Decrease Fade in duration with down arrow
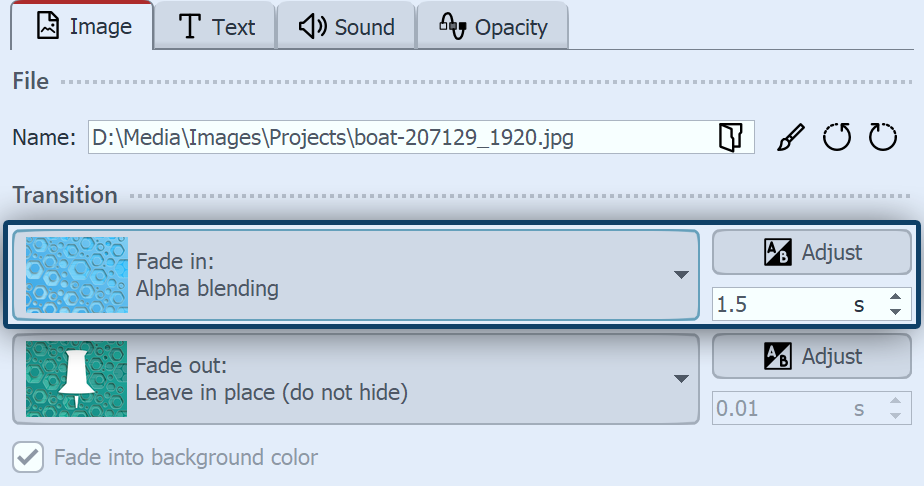This screenshot has width=924, height=486. tap(895, 311)
